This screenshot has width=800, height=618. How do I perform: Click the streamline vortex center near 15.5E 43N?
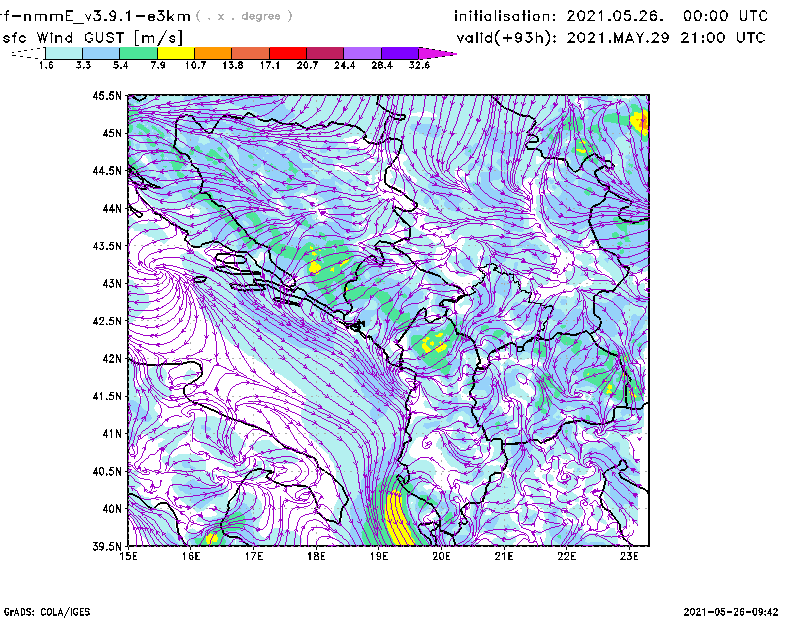[x=162, y=266]
